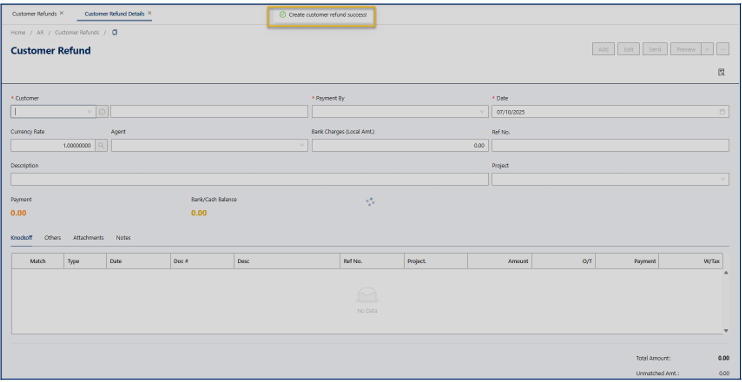Open Customer Refunds breadcrumb link
The image size is (742, 382).
pyautogui.click(x=77, y=33)
